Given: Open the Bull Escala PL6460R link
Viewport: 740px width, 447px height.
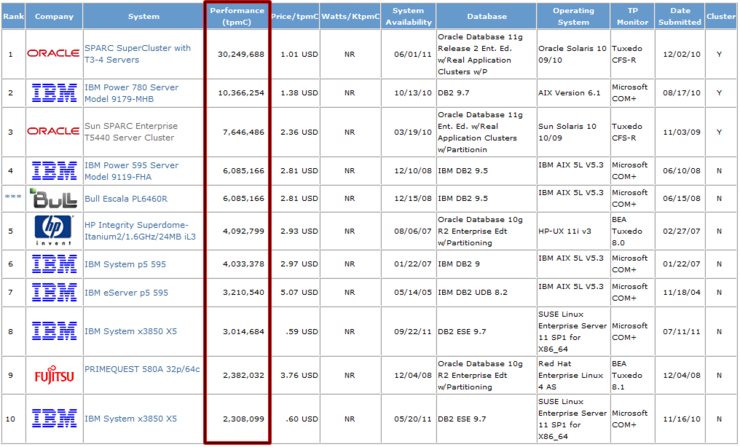Looking at the screenshot, I should 126,199.
